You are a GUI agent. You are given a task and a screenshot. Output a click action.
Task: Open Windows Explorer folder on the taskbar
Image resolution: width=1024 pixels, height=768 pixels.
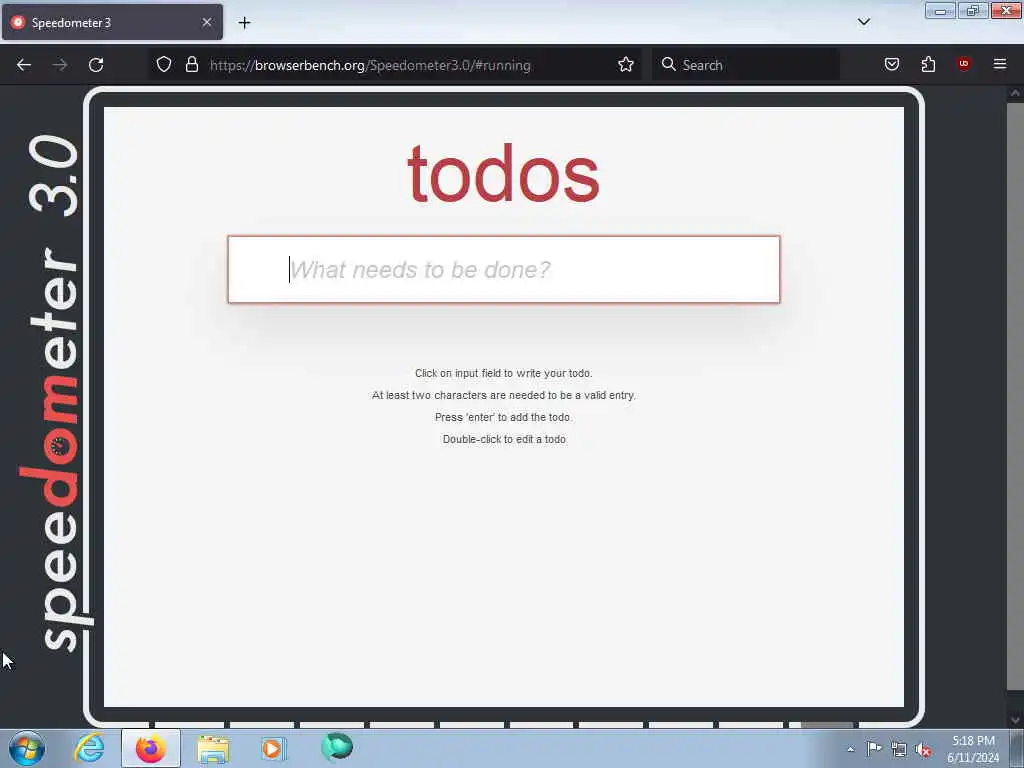(213, 748)
